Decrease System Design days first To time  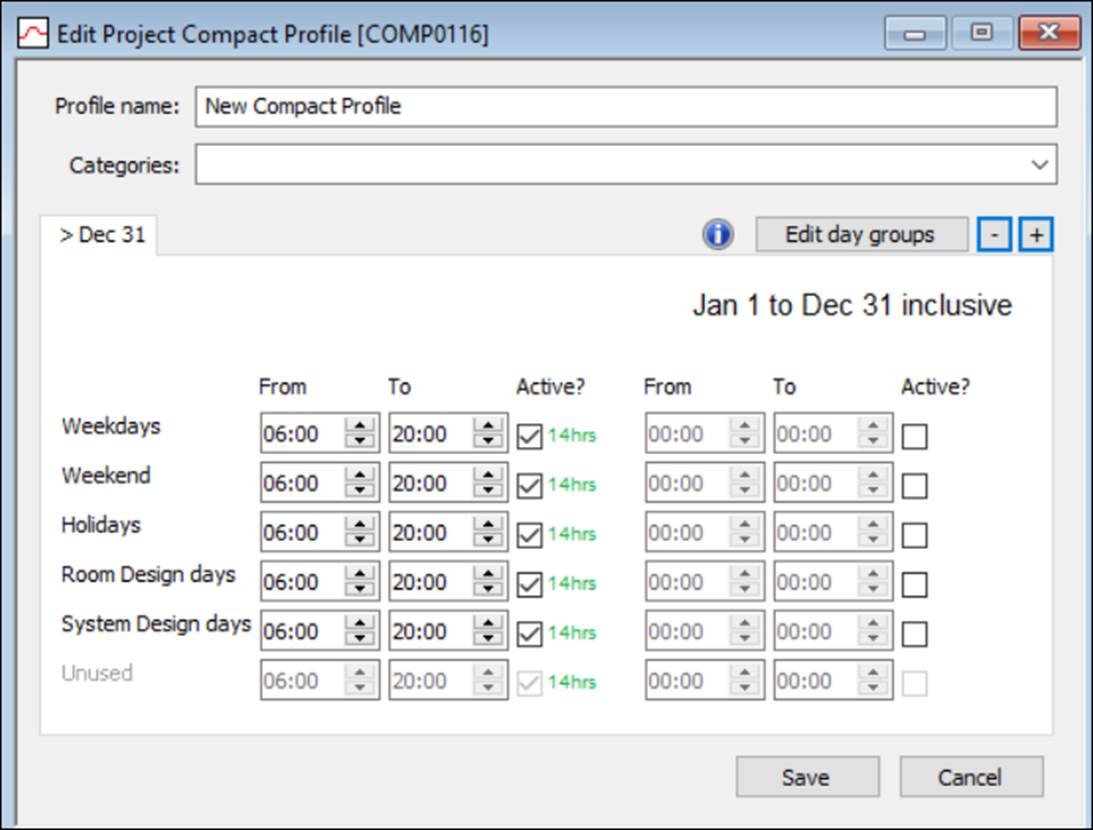(488, 638)
